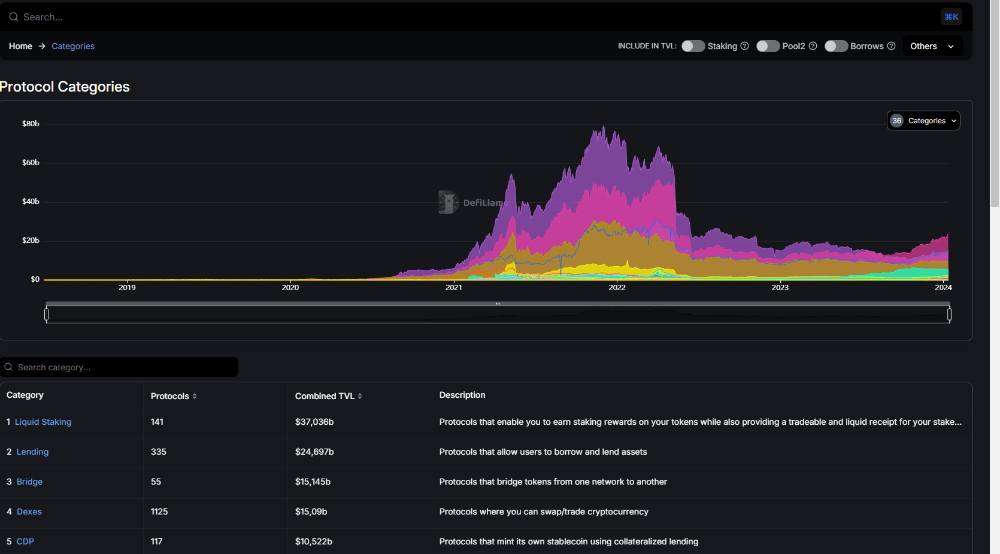Turn on the Pool2 toggle
Image resolution: width=1000 pixels, height=554 pixels.
[x=768, y=46]
